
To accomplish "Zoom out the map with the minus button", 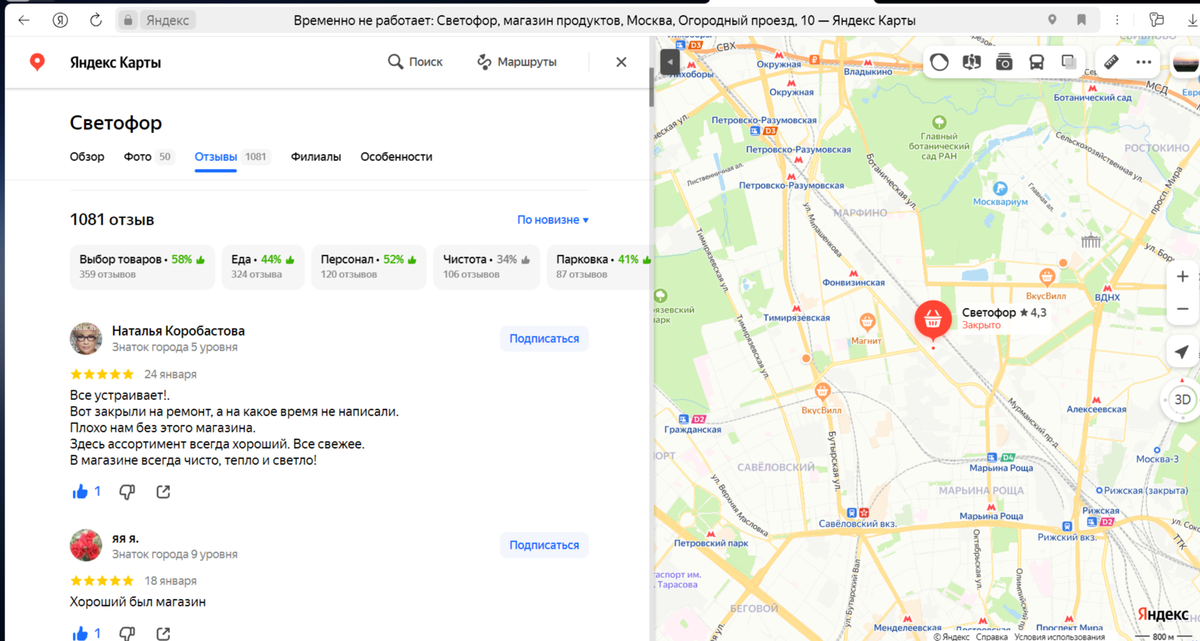I will click(x=1182, y=309).
